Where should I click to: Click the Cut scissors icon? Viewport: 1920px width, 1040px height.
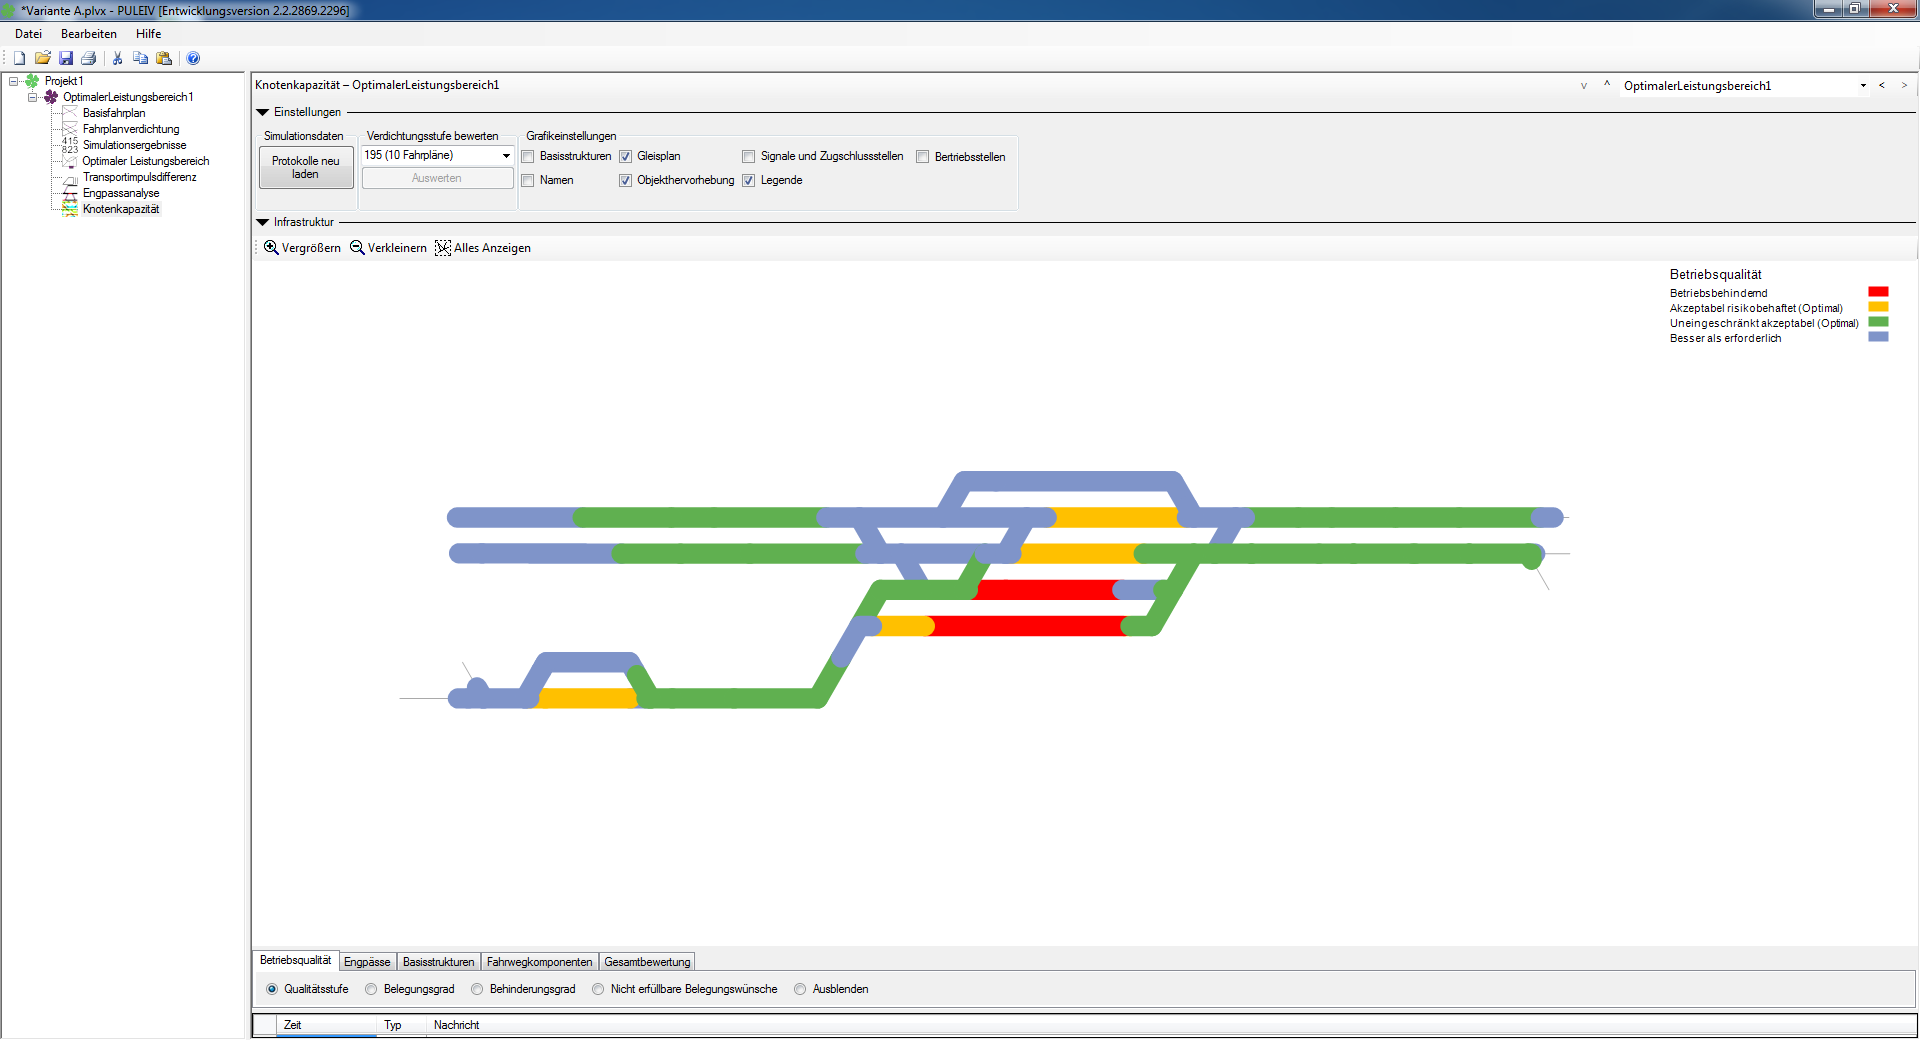(117, 59)
